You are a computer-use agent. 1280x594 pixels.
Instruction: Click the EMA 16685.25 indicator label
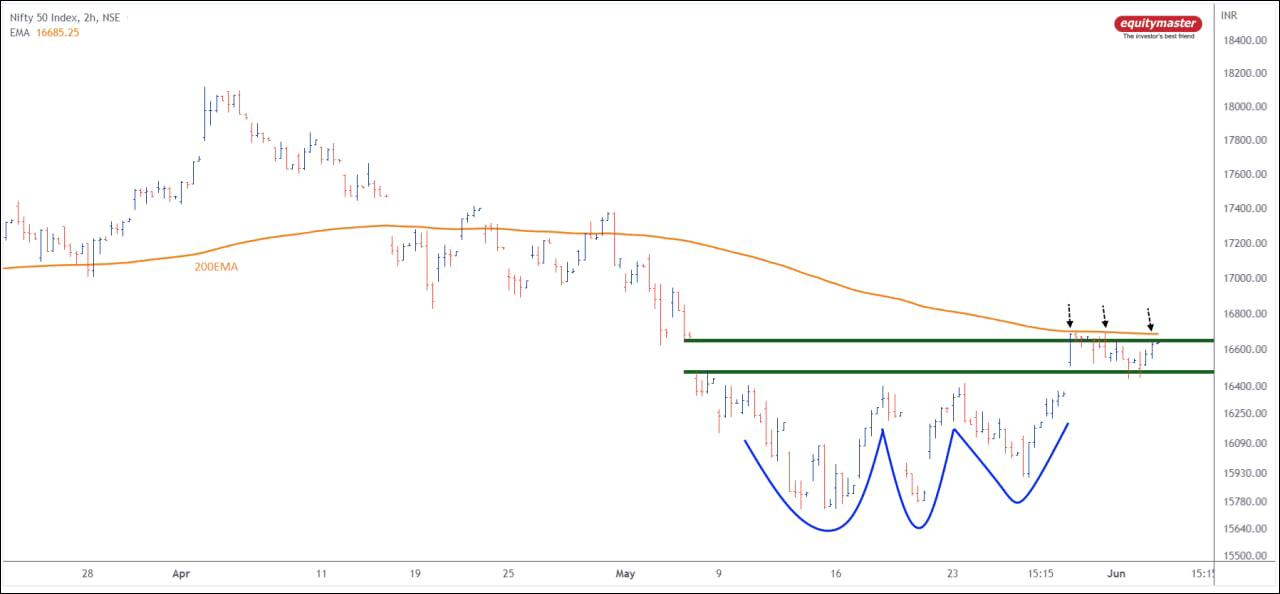(x=43, y=33)
